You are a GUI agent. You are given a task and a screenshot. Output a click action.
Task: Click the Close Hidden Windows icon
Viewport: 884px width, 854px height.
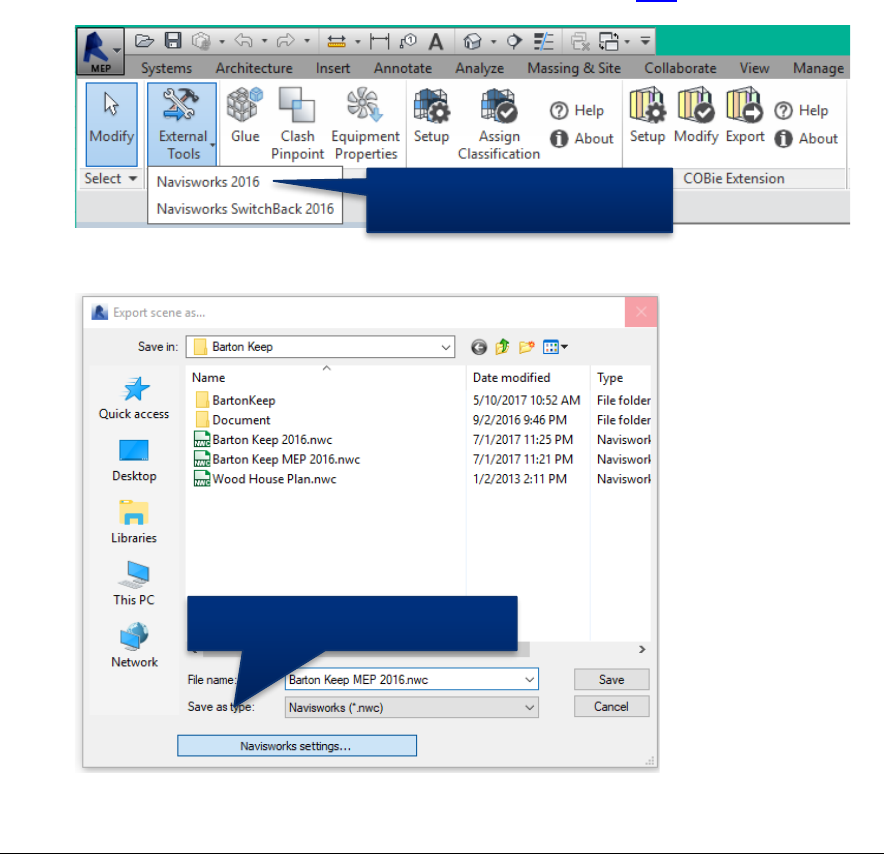[x=580, y=41]
